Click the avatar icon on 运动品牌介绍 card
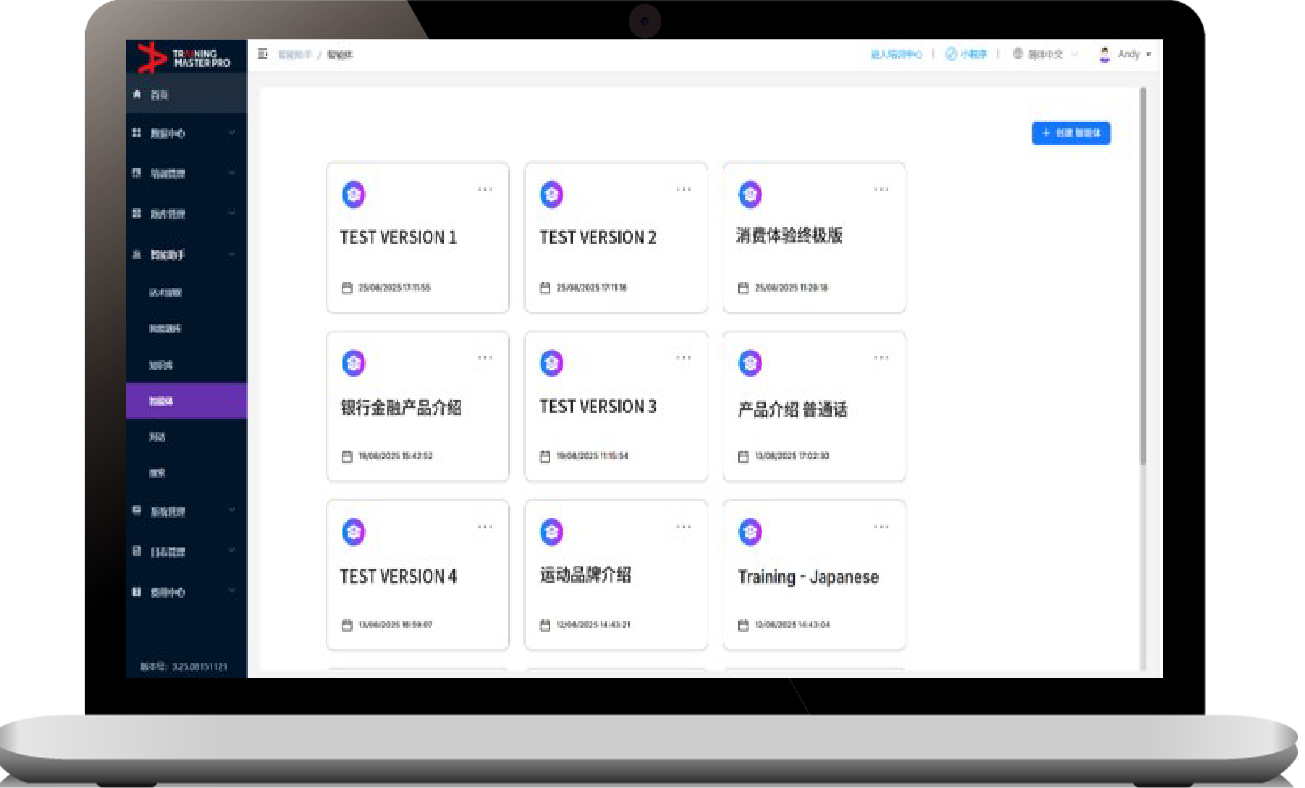This screenshot has width=1305, height=788. click(551, 532)
